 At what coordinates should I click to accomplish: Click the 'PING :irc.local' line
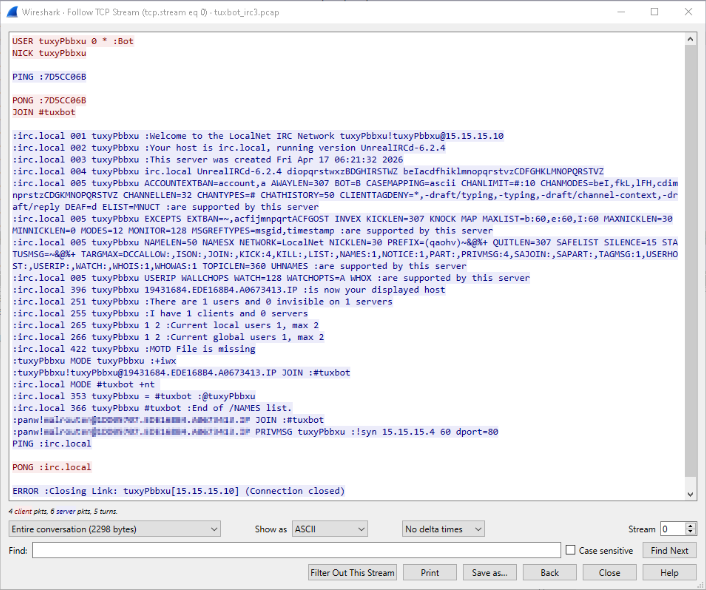click(52, 444)
